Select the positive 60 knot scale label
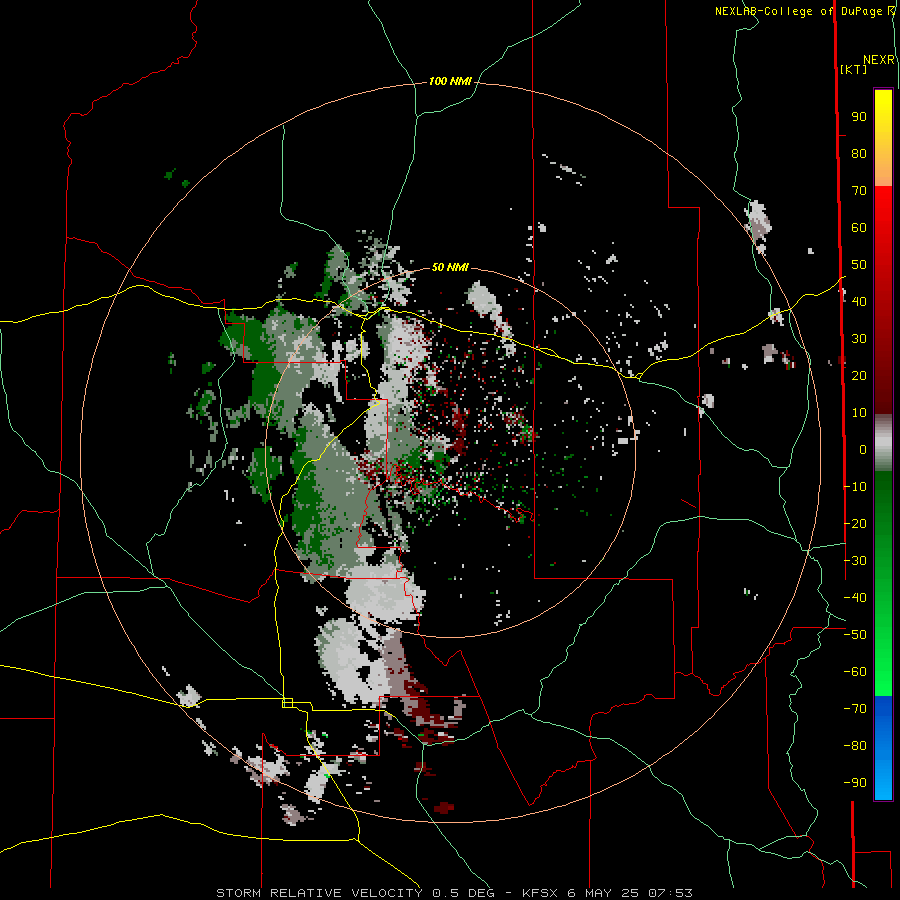900x900 pixels. [x=859, y=228]
